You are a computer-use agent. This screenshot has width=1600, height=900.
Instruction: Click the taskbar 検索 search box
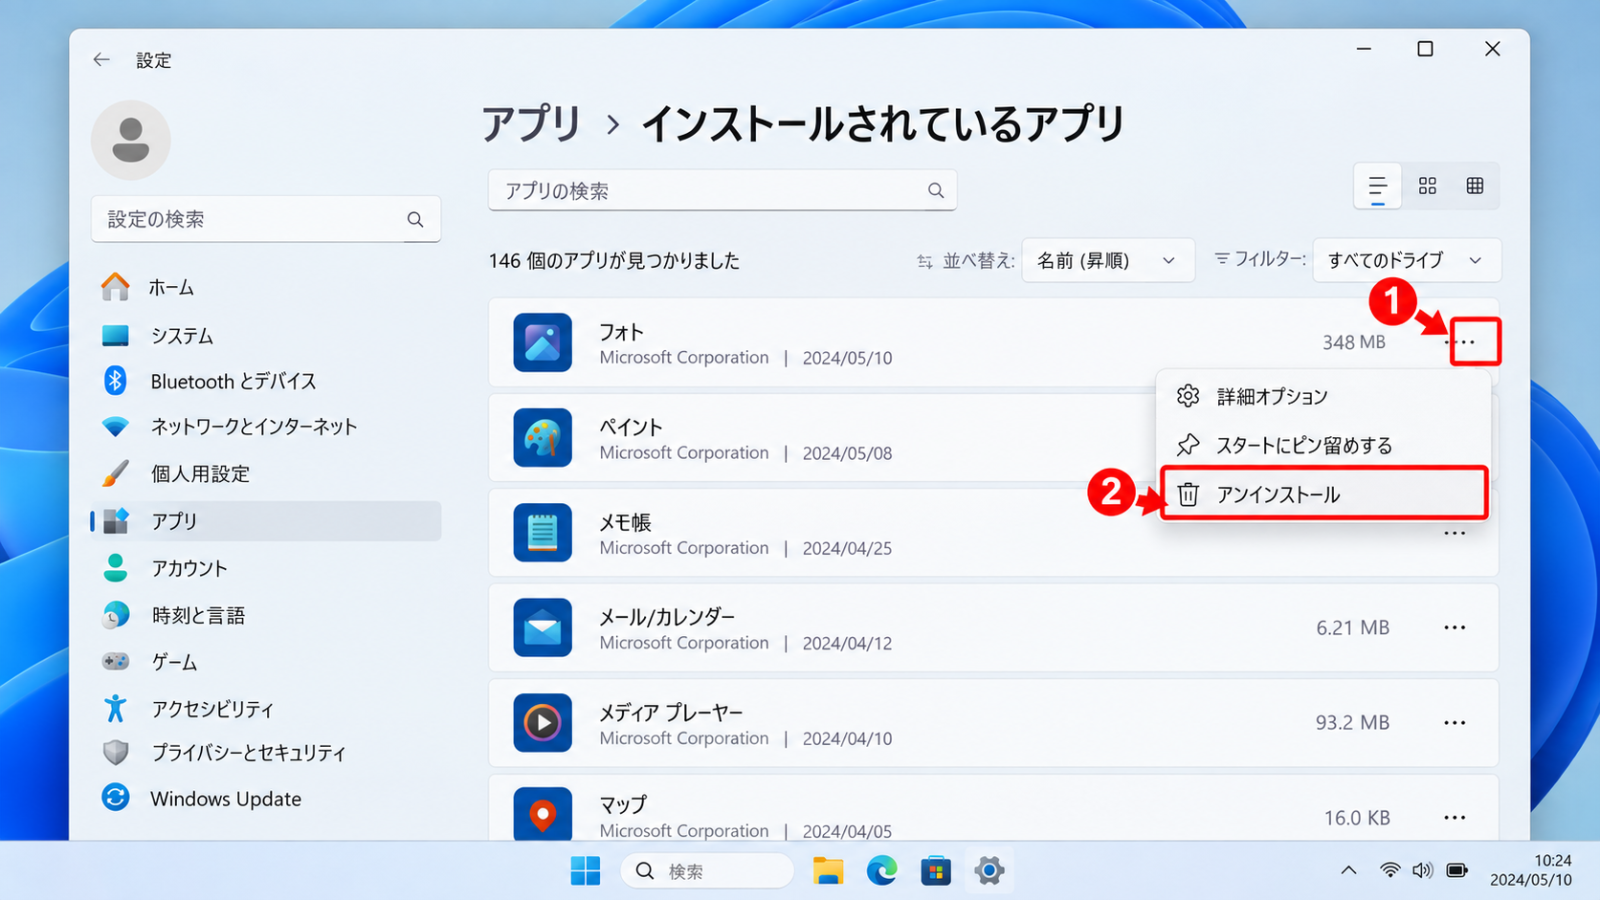[707, 871]
